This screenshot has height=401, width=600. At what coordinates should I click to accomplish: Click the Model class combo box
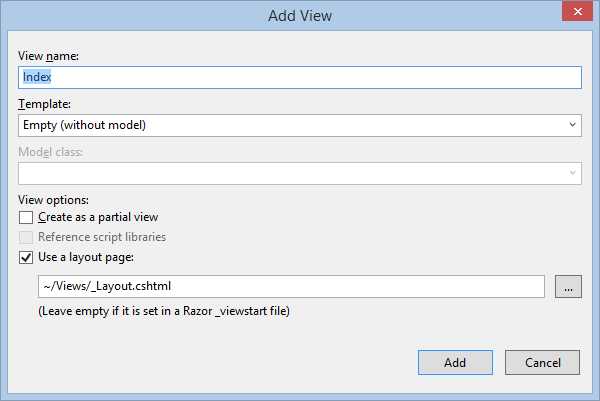coord(300,173)
